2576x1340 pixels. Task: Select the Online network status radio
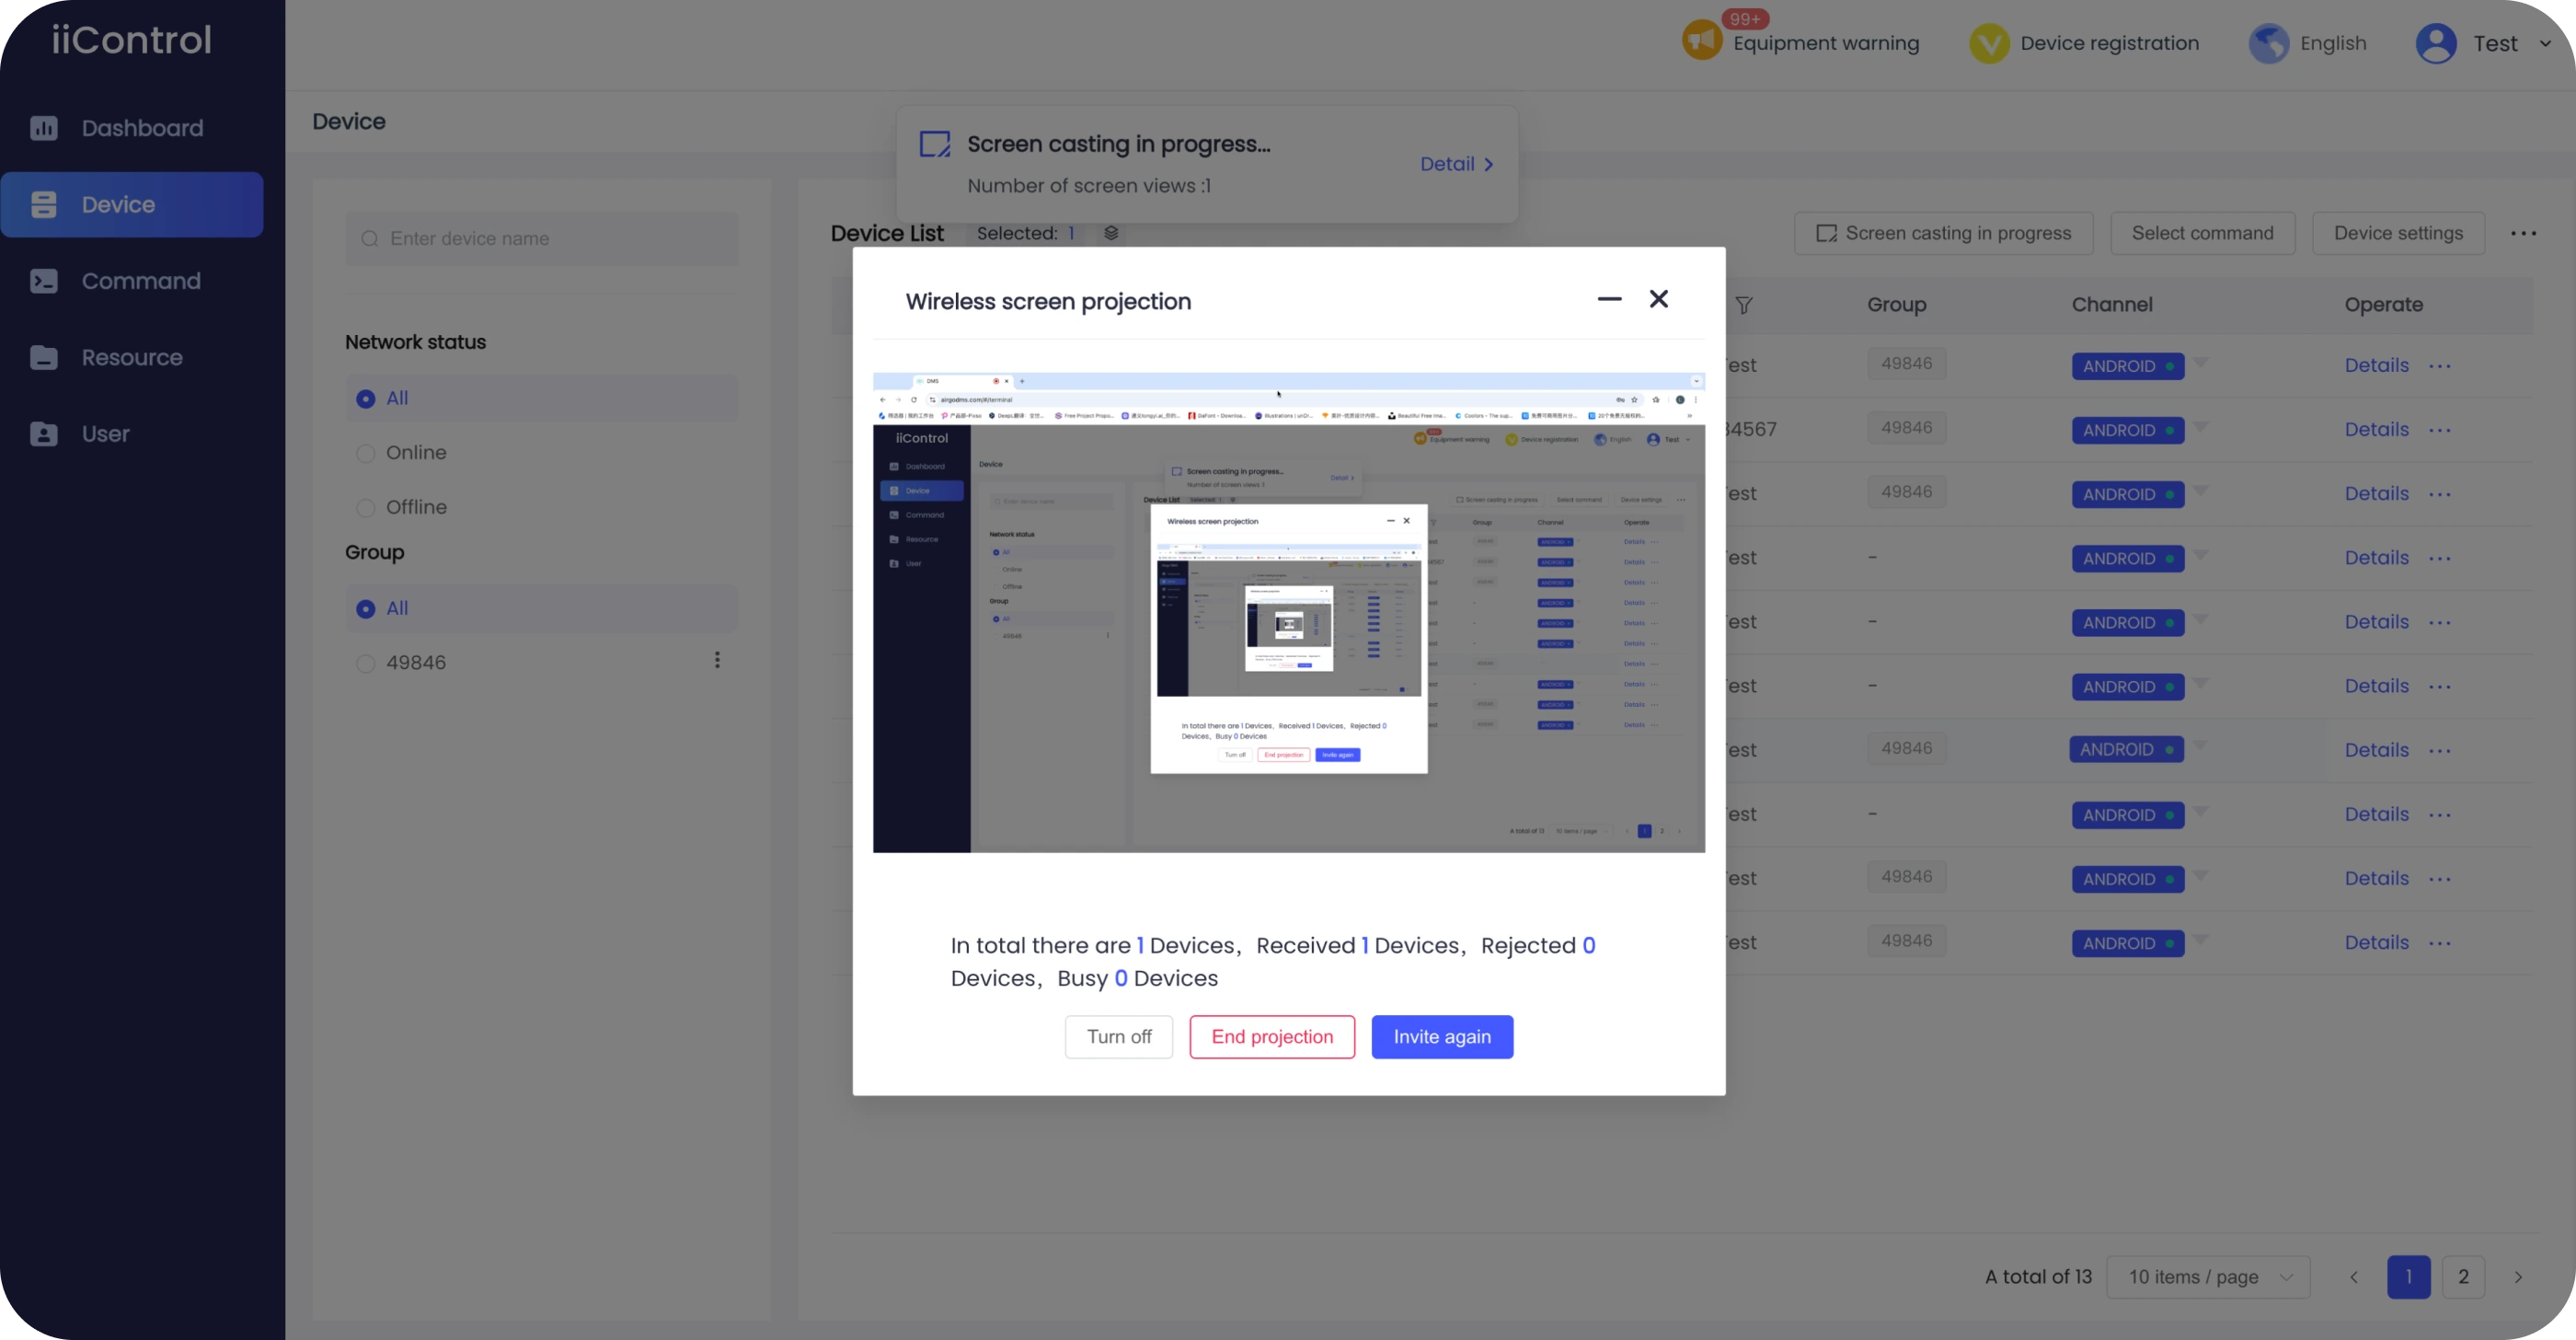pos(366,453)
